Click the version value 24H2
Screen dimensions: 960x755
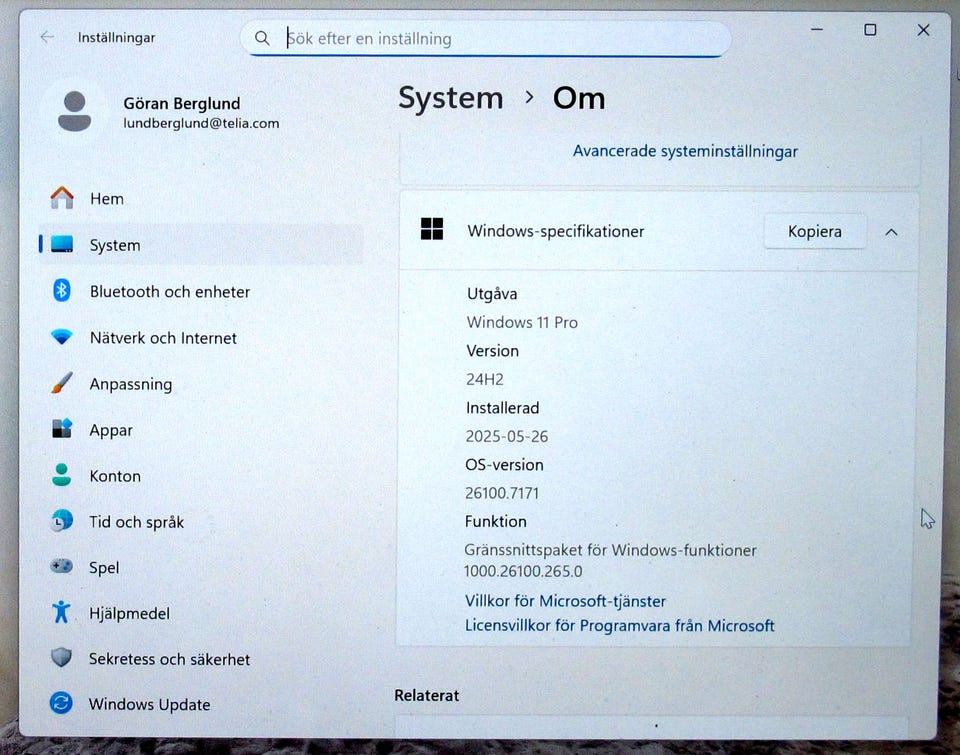pyautogui.click(x=485, y=380)
